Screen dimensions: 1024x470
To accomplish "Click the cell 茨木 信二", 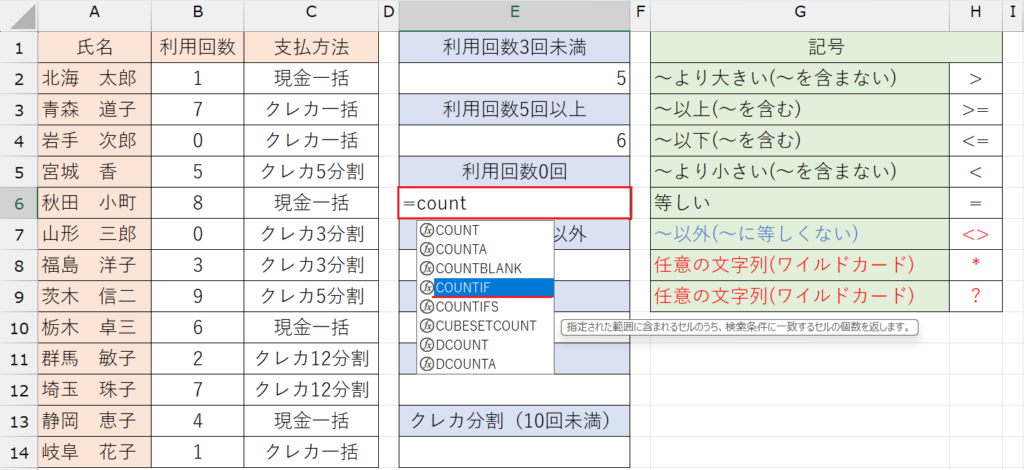I will pyautogui.click(x=95, y=296).
